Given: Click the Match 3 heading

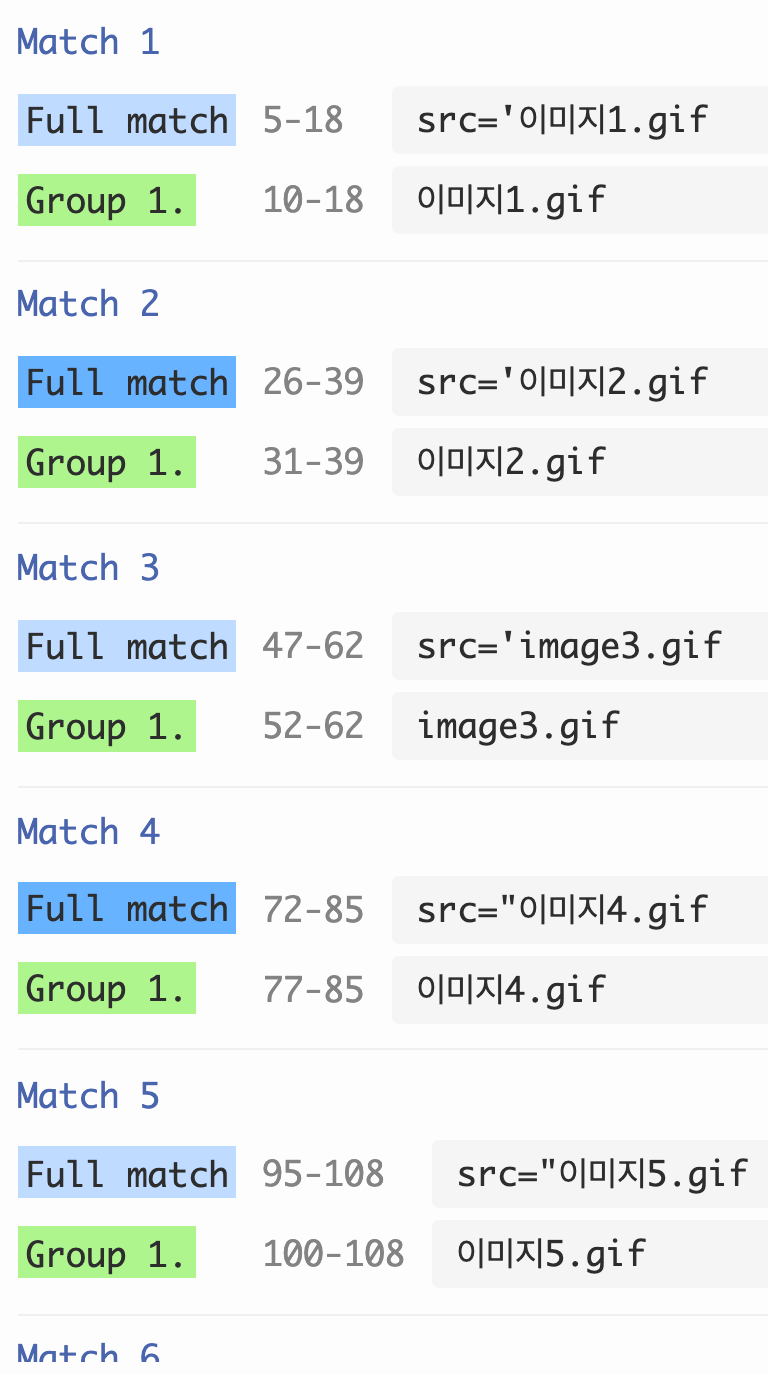Looking at the screenshot, I should tap(88, 568).
